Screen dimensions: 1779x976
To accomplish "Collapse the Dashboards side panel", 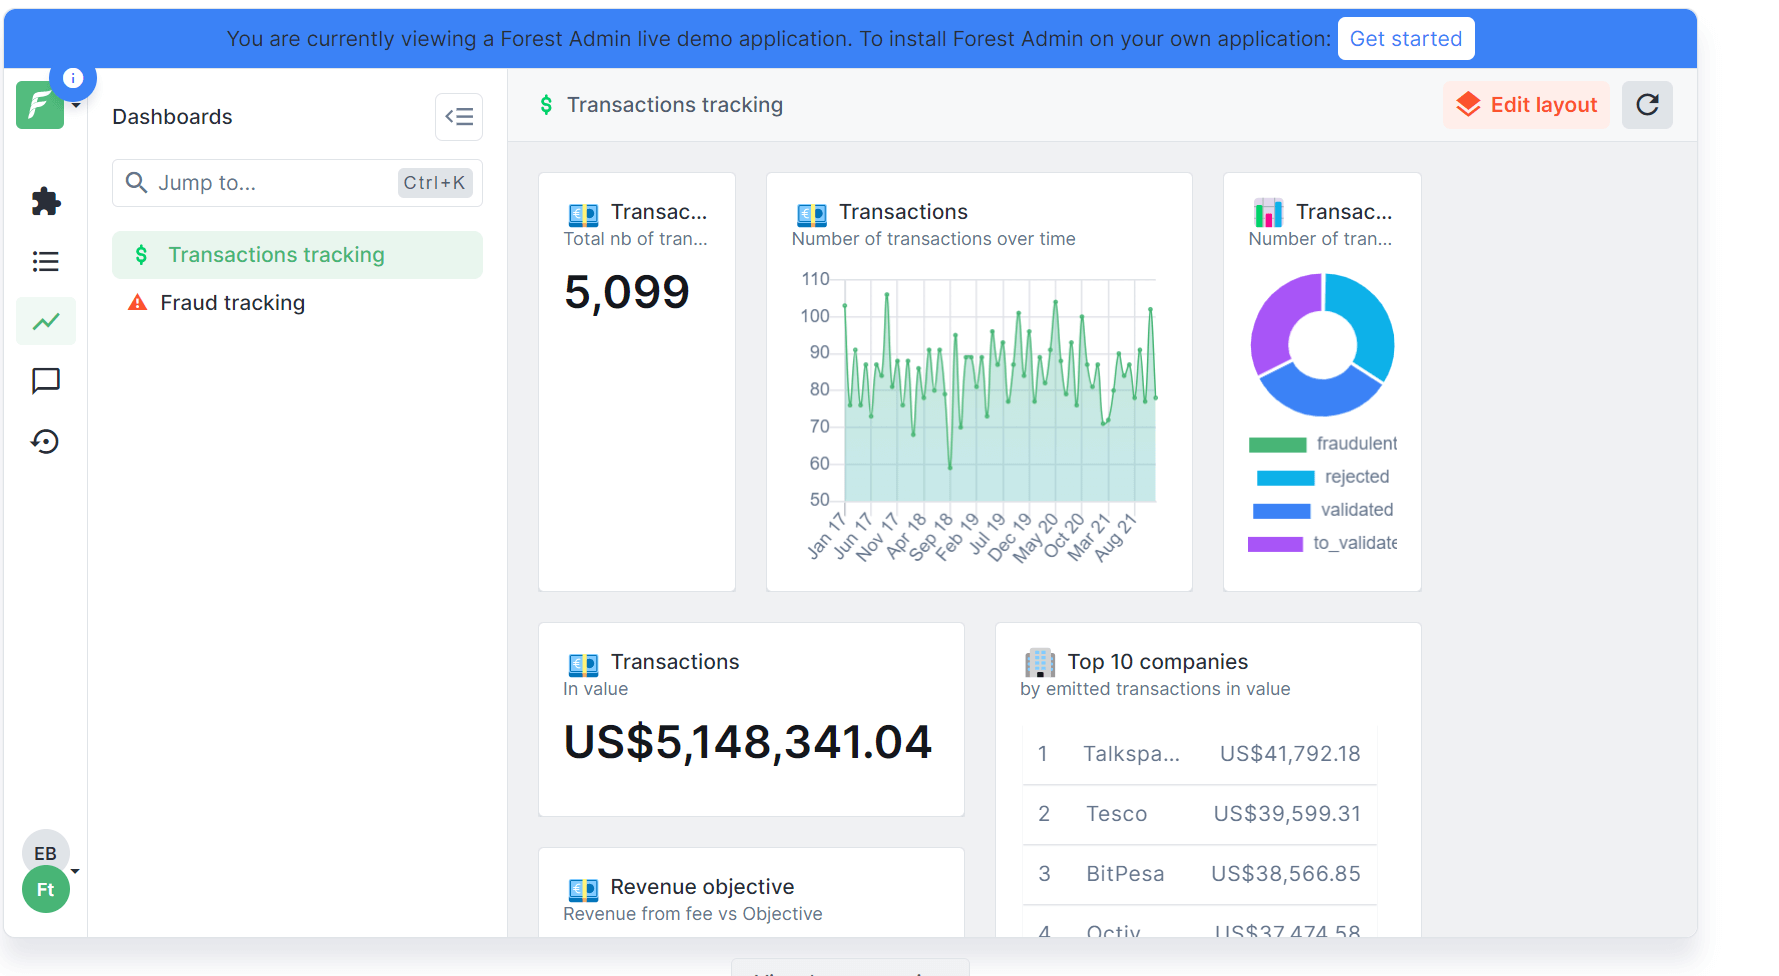I will click(459, 117).
